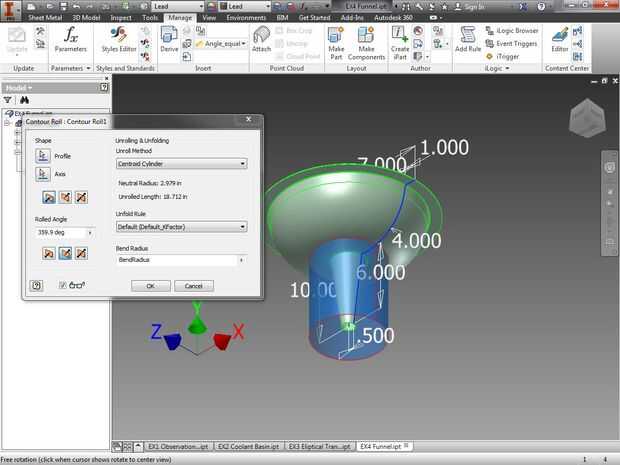Open the Parameters fx tool
Screen dimensions: 620x465
point(70,39)
